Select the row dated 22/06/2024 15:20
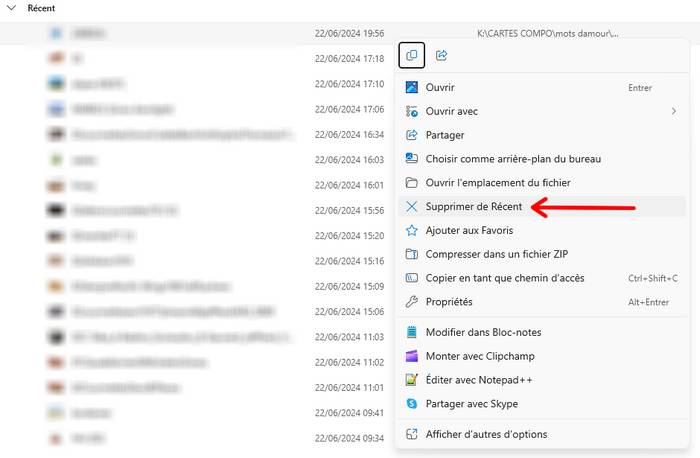Image resolution: width=700 pixels, height=458 pixels. point(196,236)
